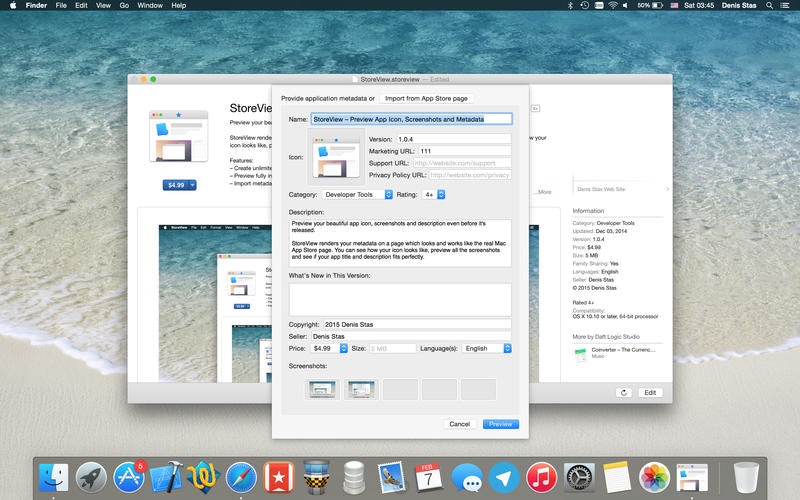Click Import from App Store page button
The image size is (800, 500).
click(427, 98)
